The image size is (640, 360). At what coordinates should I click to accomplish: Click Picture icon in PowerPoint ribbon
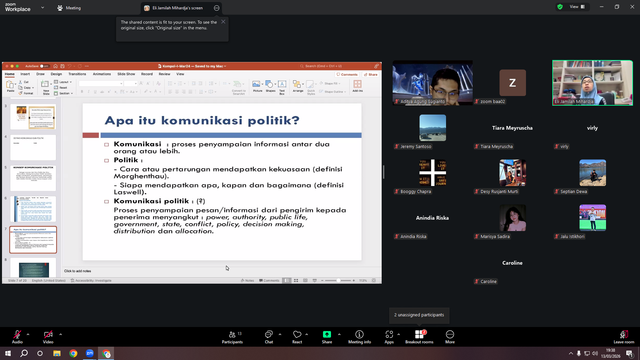257,86
